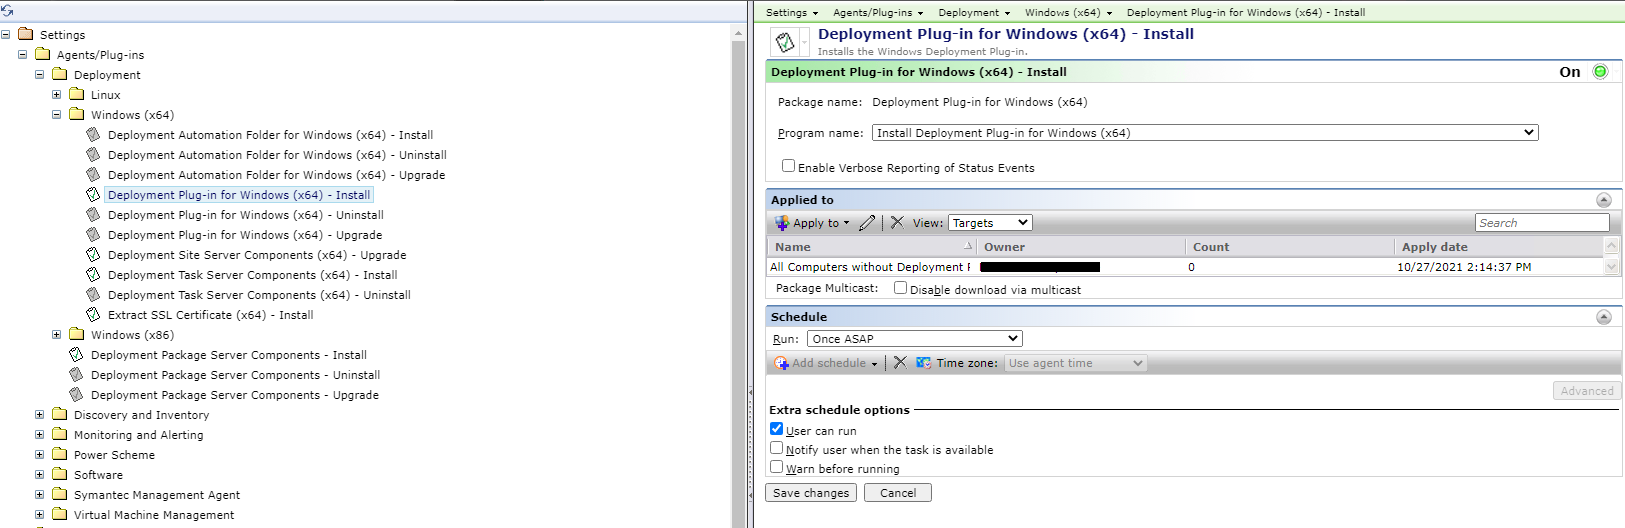Open the Deployment breadcrumb menu
This screenshot has height=528, width=1625.
click(x=974, y=13)
